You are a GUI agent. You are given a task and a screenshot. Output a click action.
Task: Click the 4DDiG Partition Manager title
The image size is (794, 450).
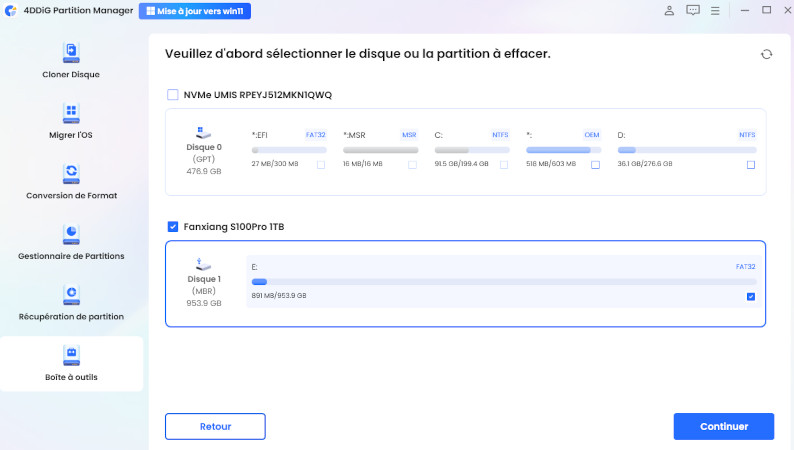click(78, 11)
